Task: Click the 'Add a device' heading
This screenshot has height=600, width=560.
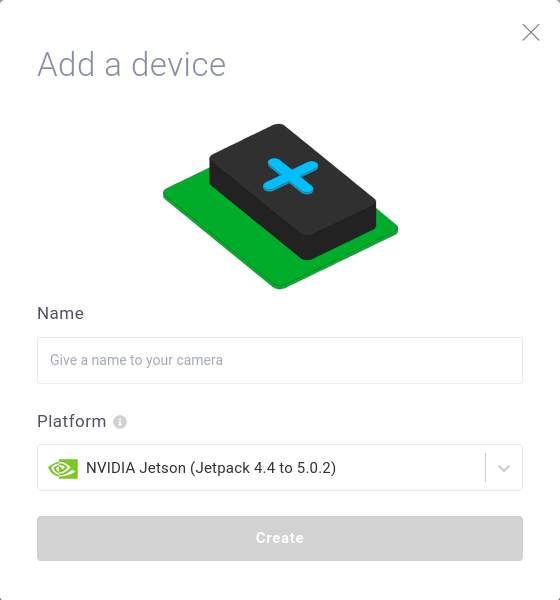Action: pyautogui.click(x=131, y=64)
